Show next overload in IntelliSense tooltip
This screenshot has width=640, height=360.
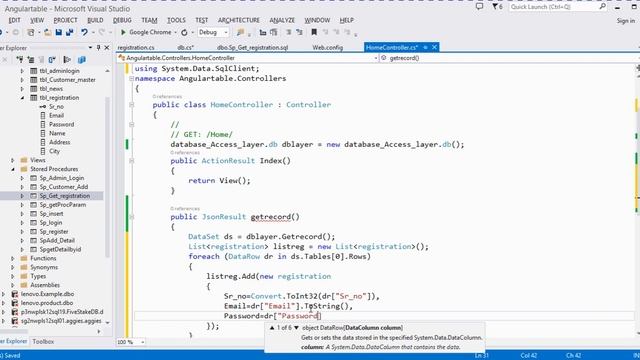click(296, 328)
